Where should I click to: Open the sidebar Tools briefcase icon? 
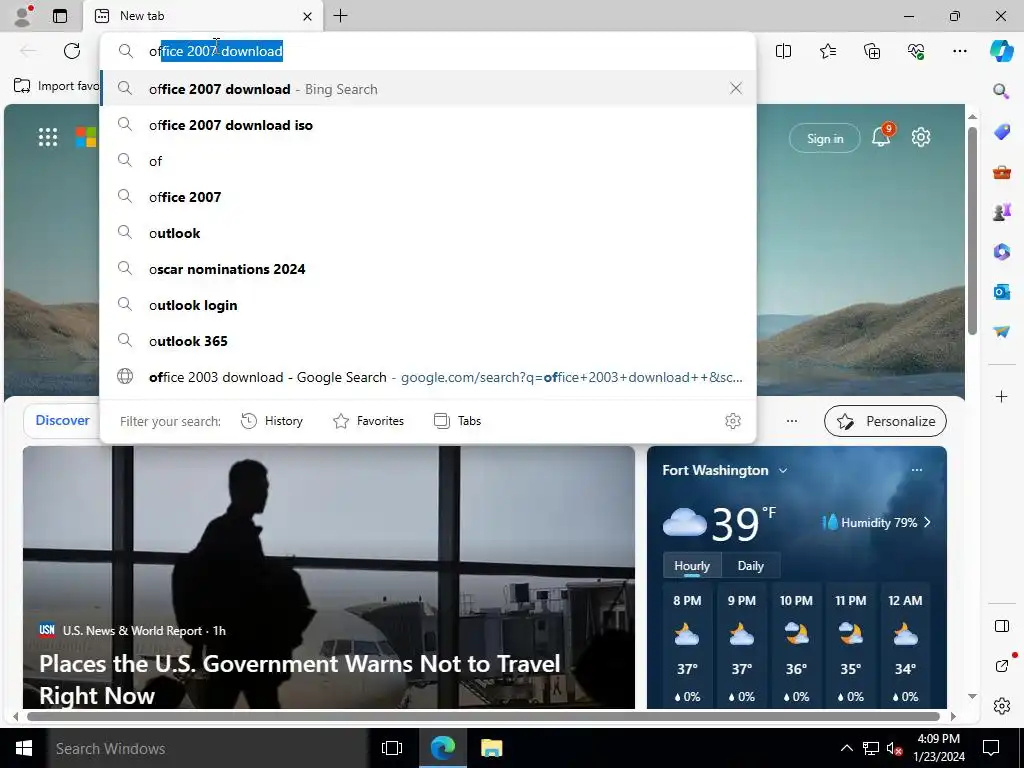(x=1001, y=172)
